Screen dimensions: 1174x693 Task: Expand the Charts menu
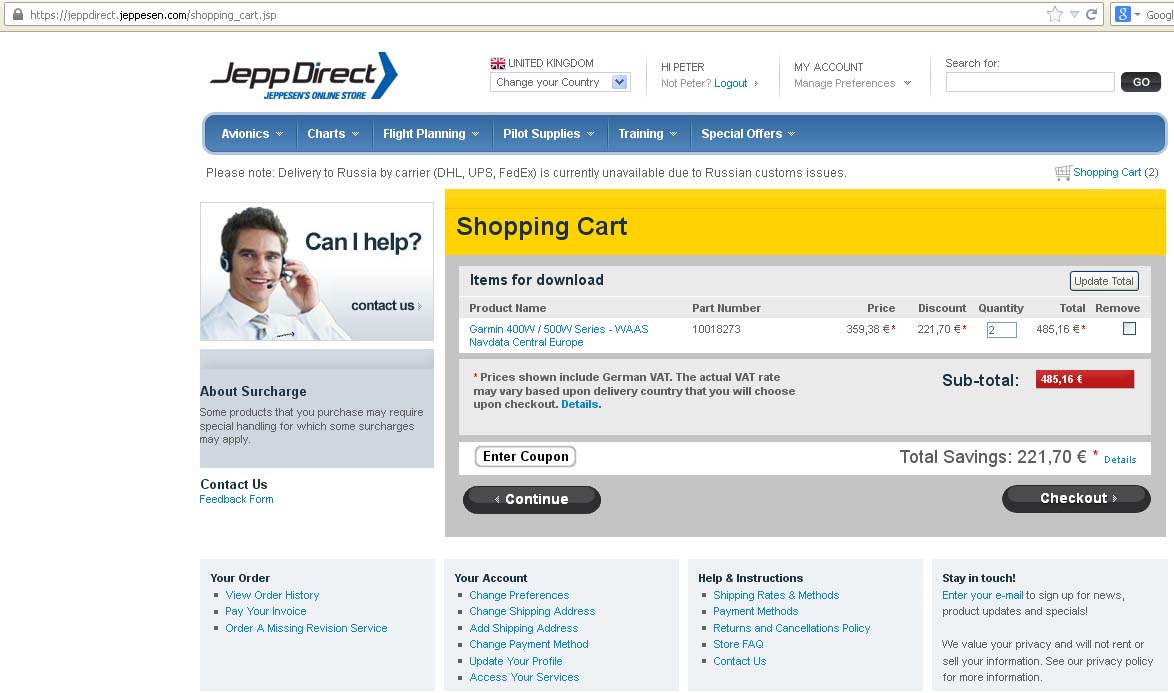(x=333, y=134)
